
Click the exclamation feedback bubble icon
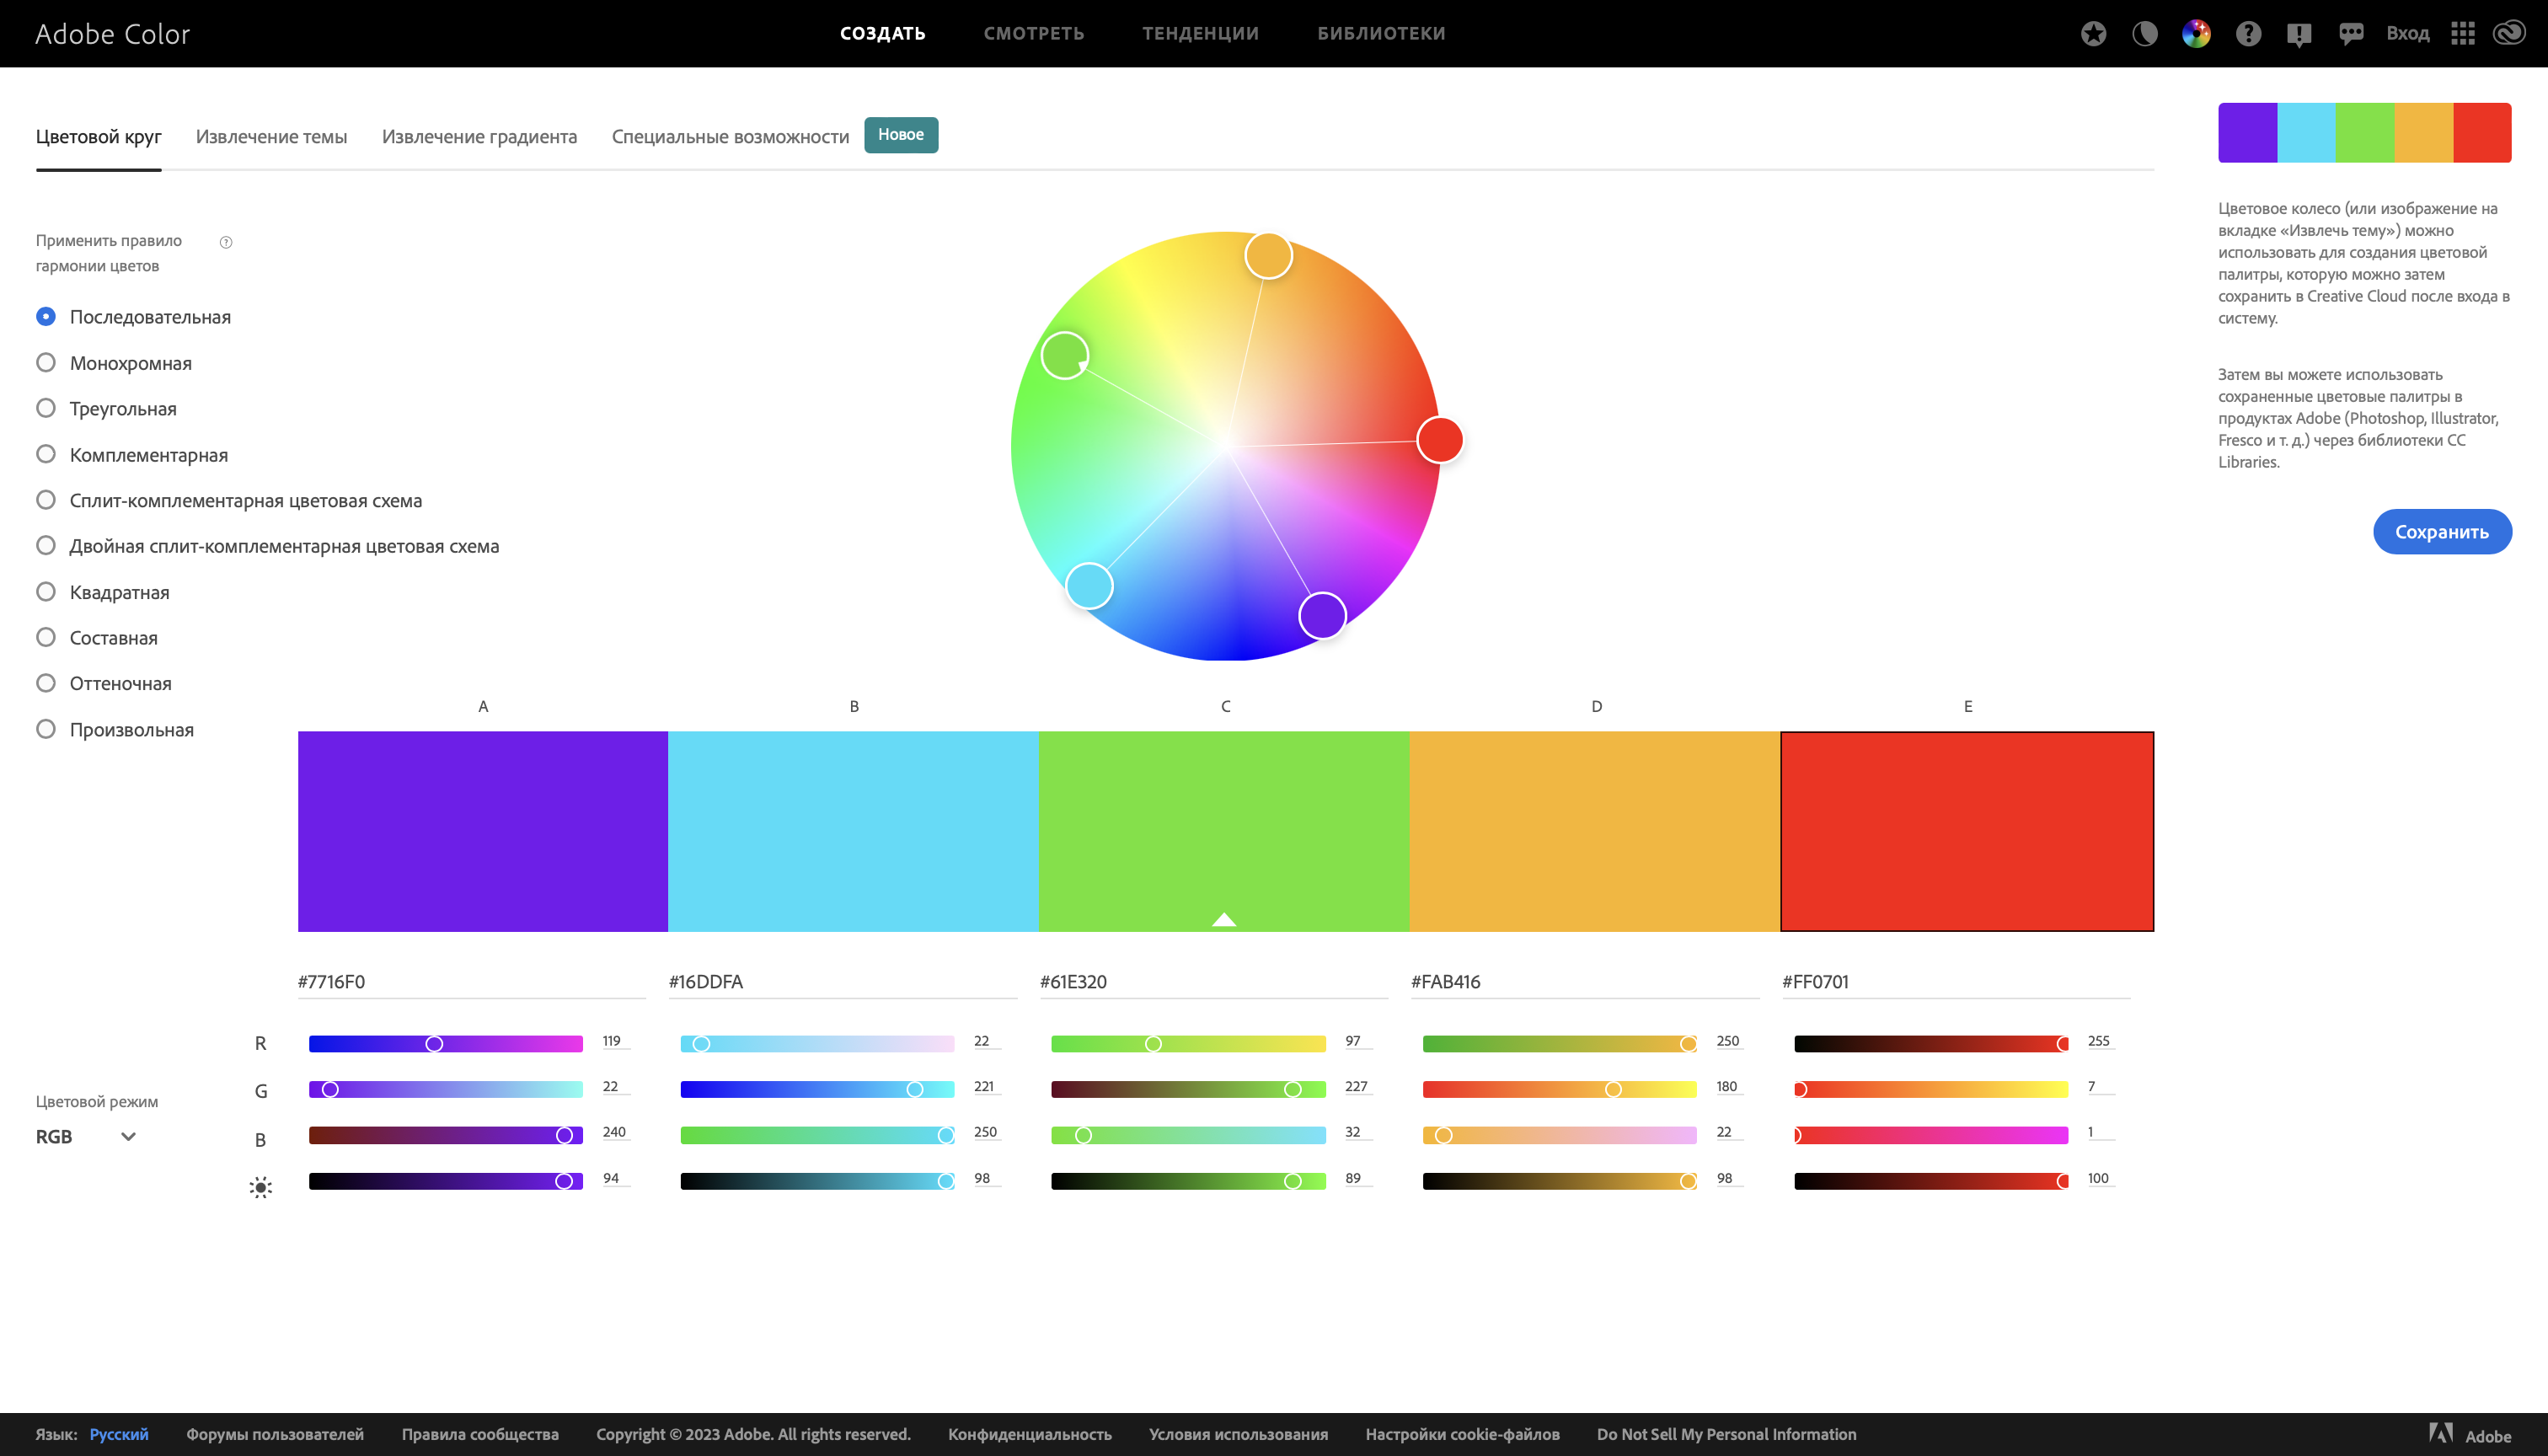pos(2299,35)
